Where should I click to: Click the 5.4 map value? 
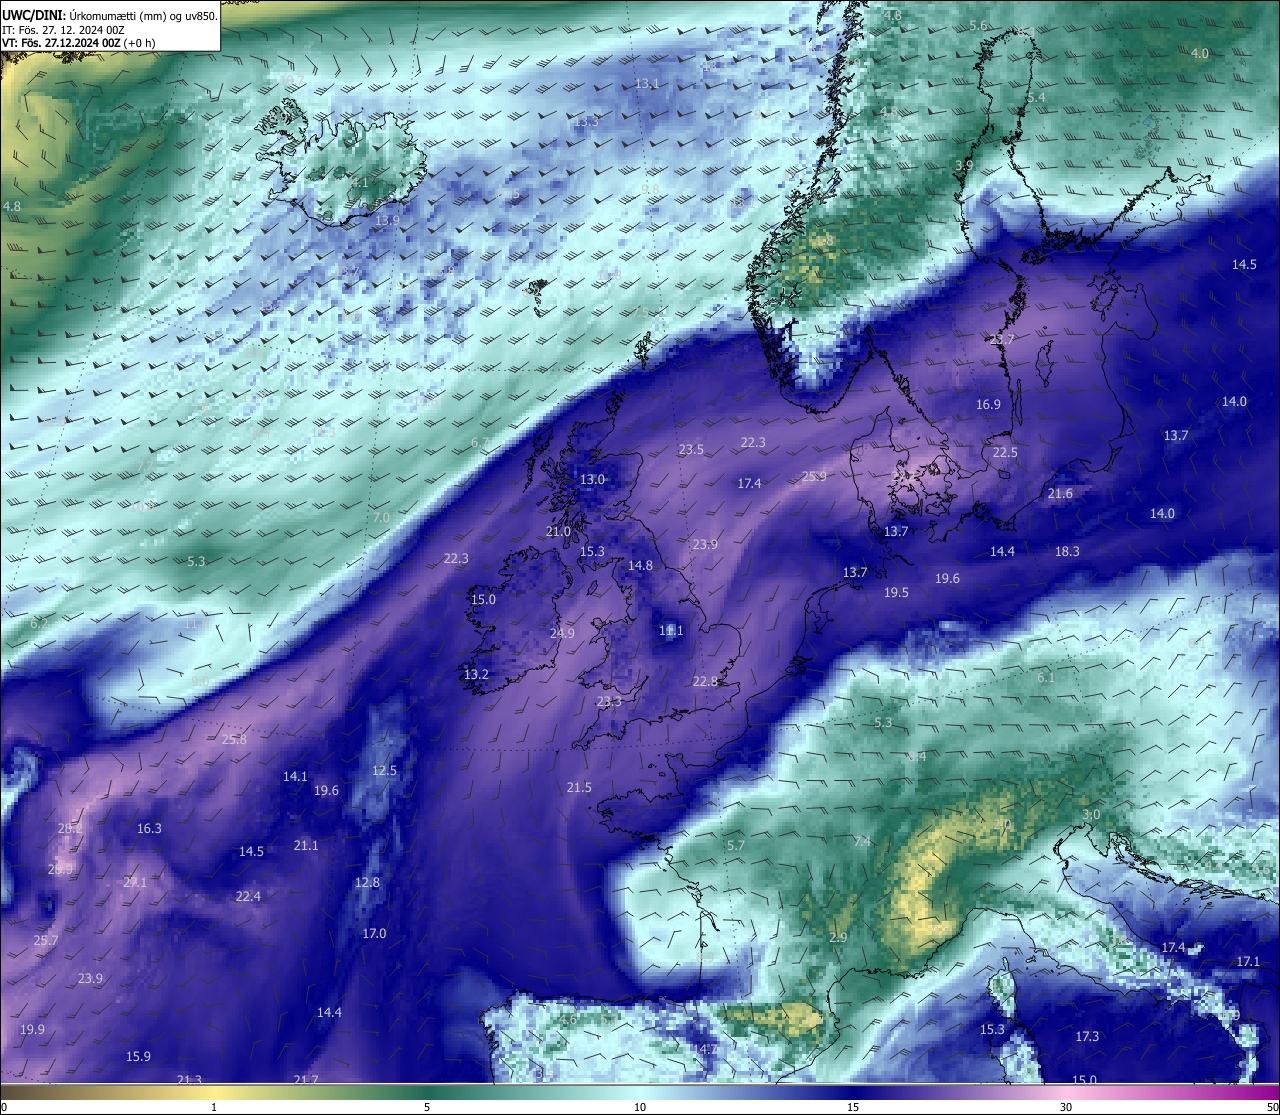click(x=1035, y=97)
